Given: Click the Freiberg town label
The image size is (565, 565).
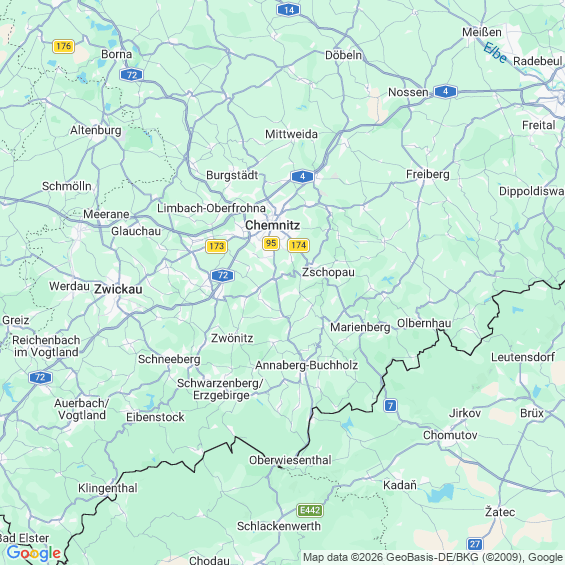Looking at the screenshot, I should click(x=428, y=174).
